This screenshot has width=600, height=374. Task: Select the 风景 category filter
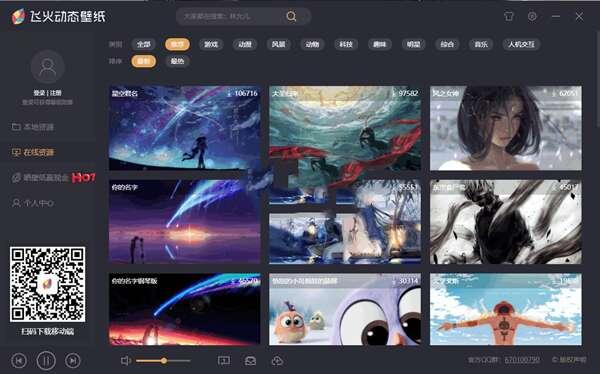point(278,44)
